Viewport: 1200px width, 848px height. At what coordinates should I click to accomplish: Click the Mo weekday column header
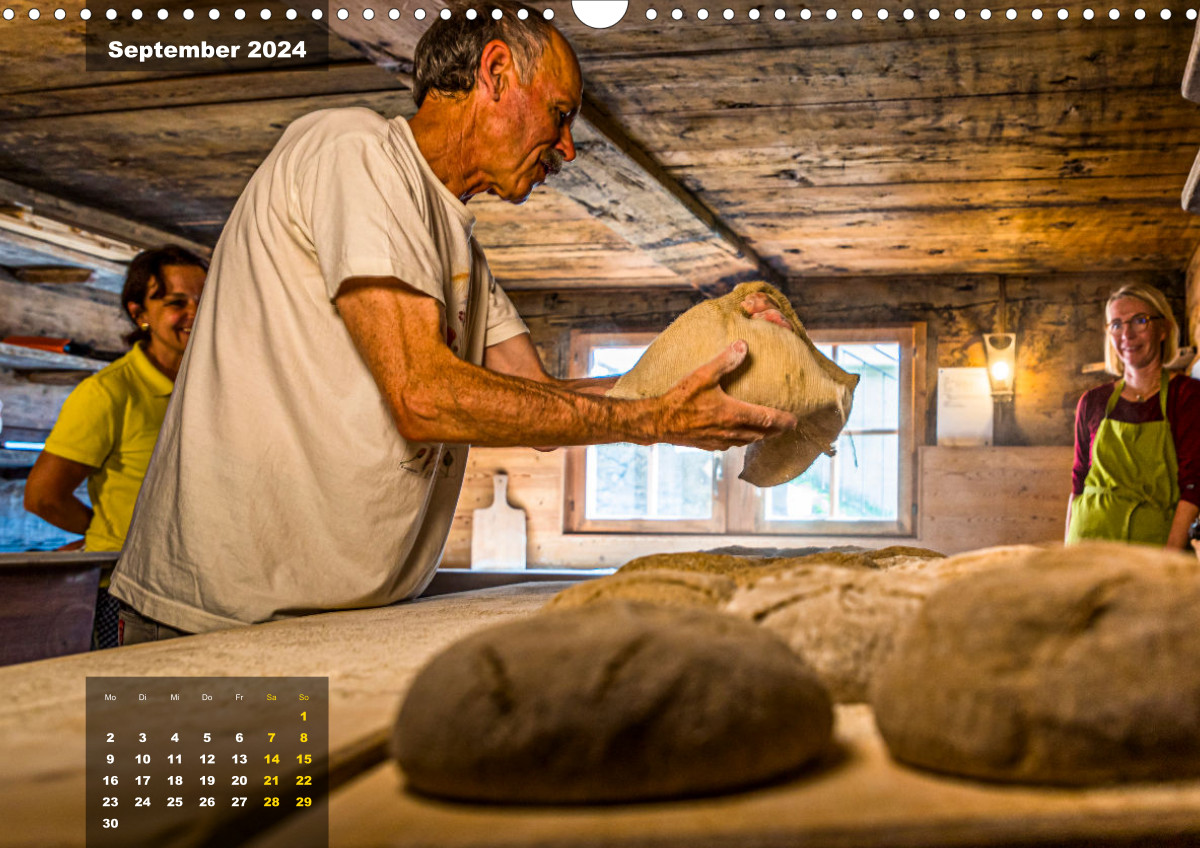(x=110, y=697)
